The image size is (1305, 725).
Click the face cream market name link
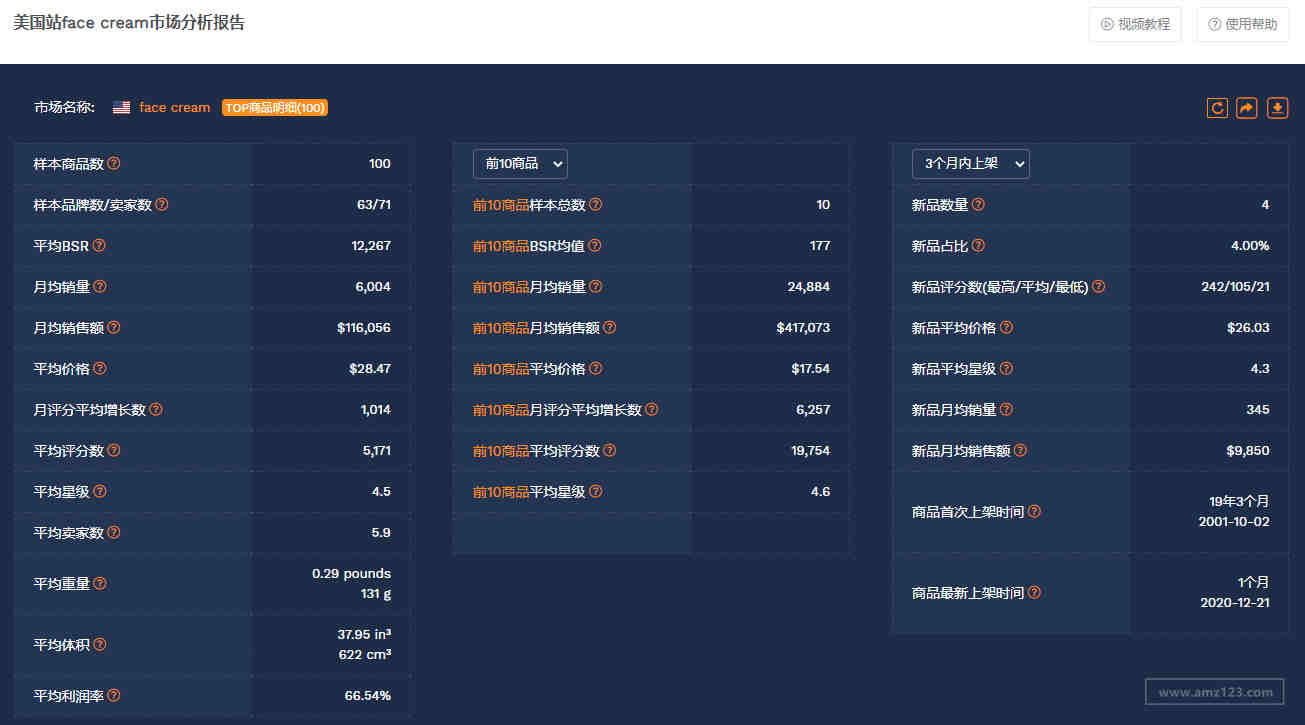175,108
